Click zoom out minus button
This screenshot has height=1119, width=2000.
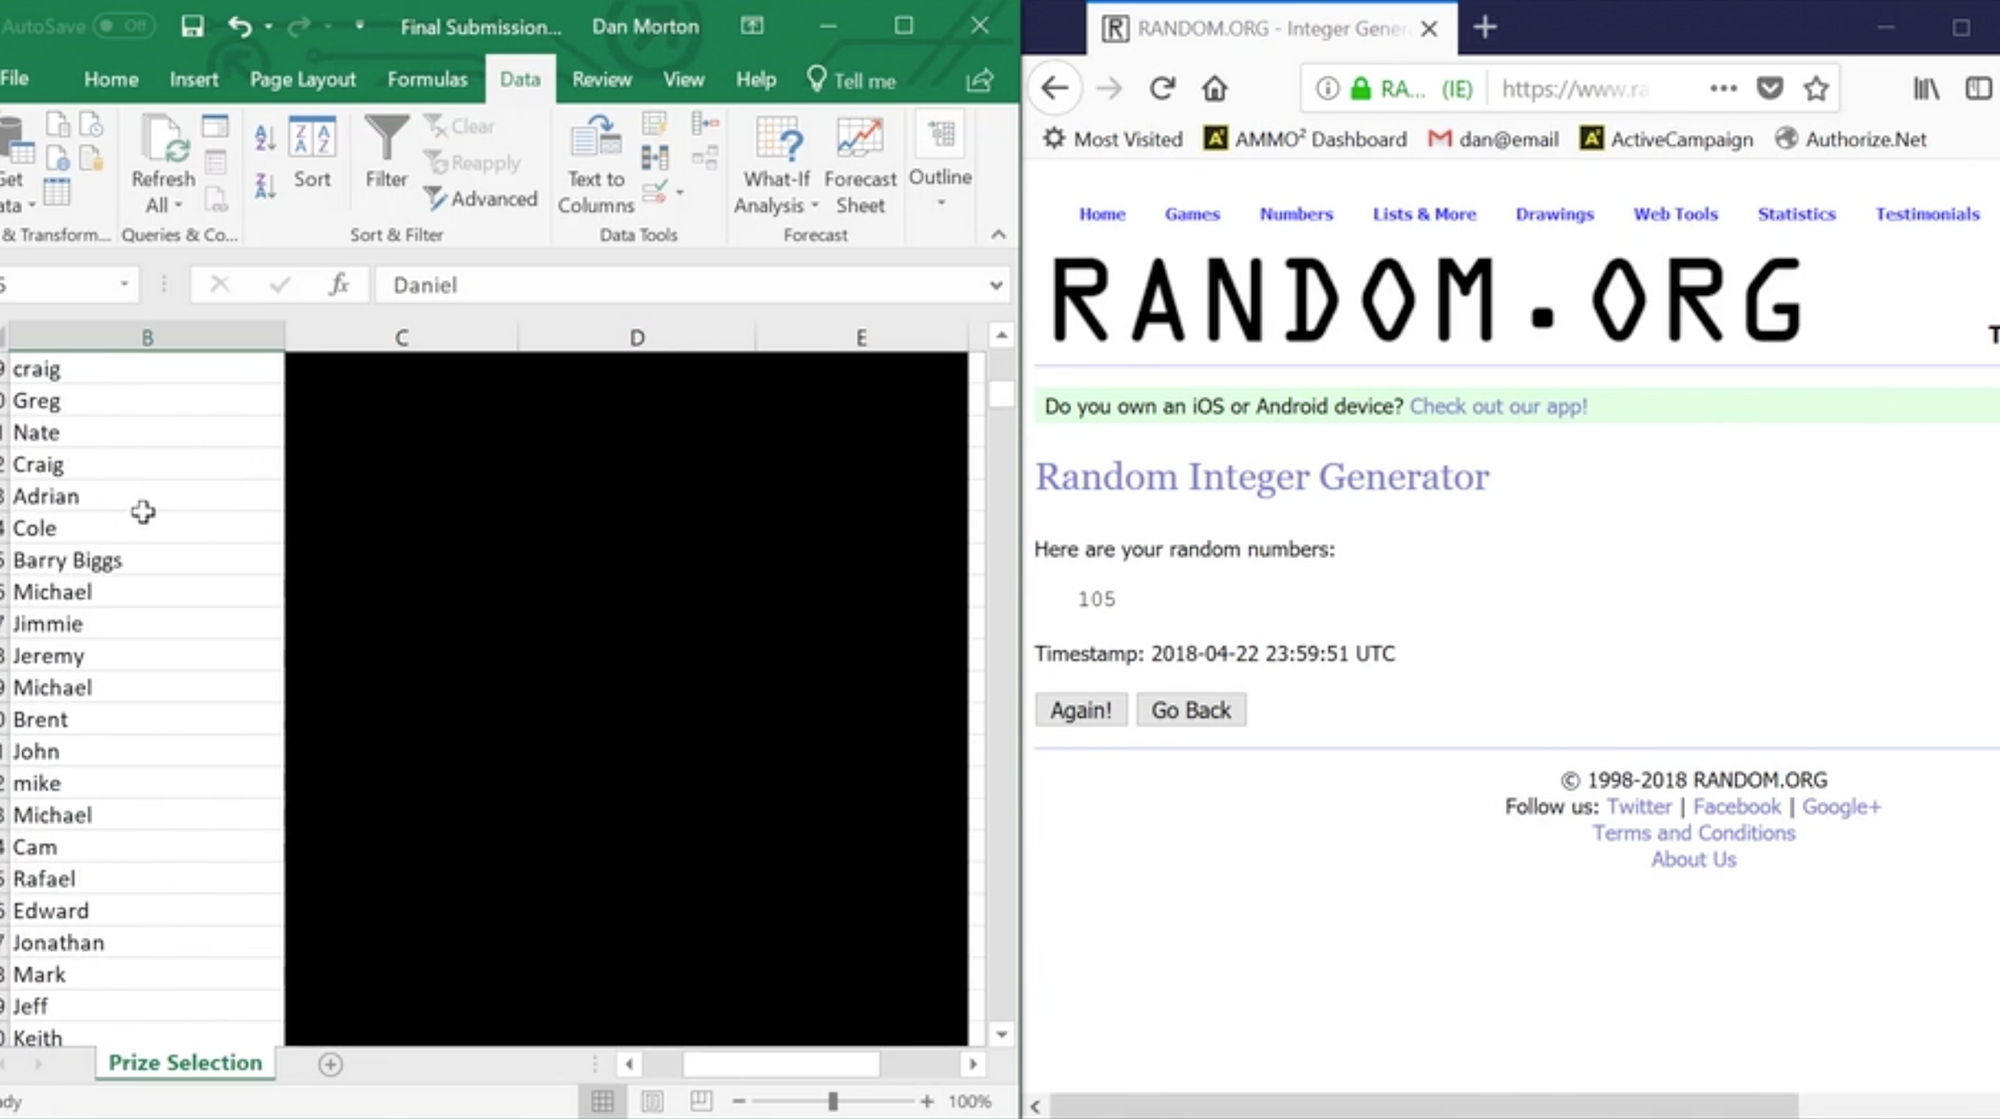click(x=739, y=1101)
